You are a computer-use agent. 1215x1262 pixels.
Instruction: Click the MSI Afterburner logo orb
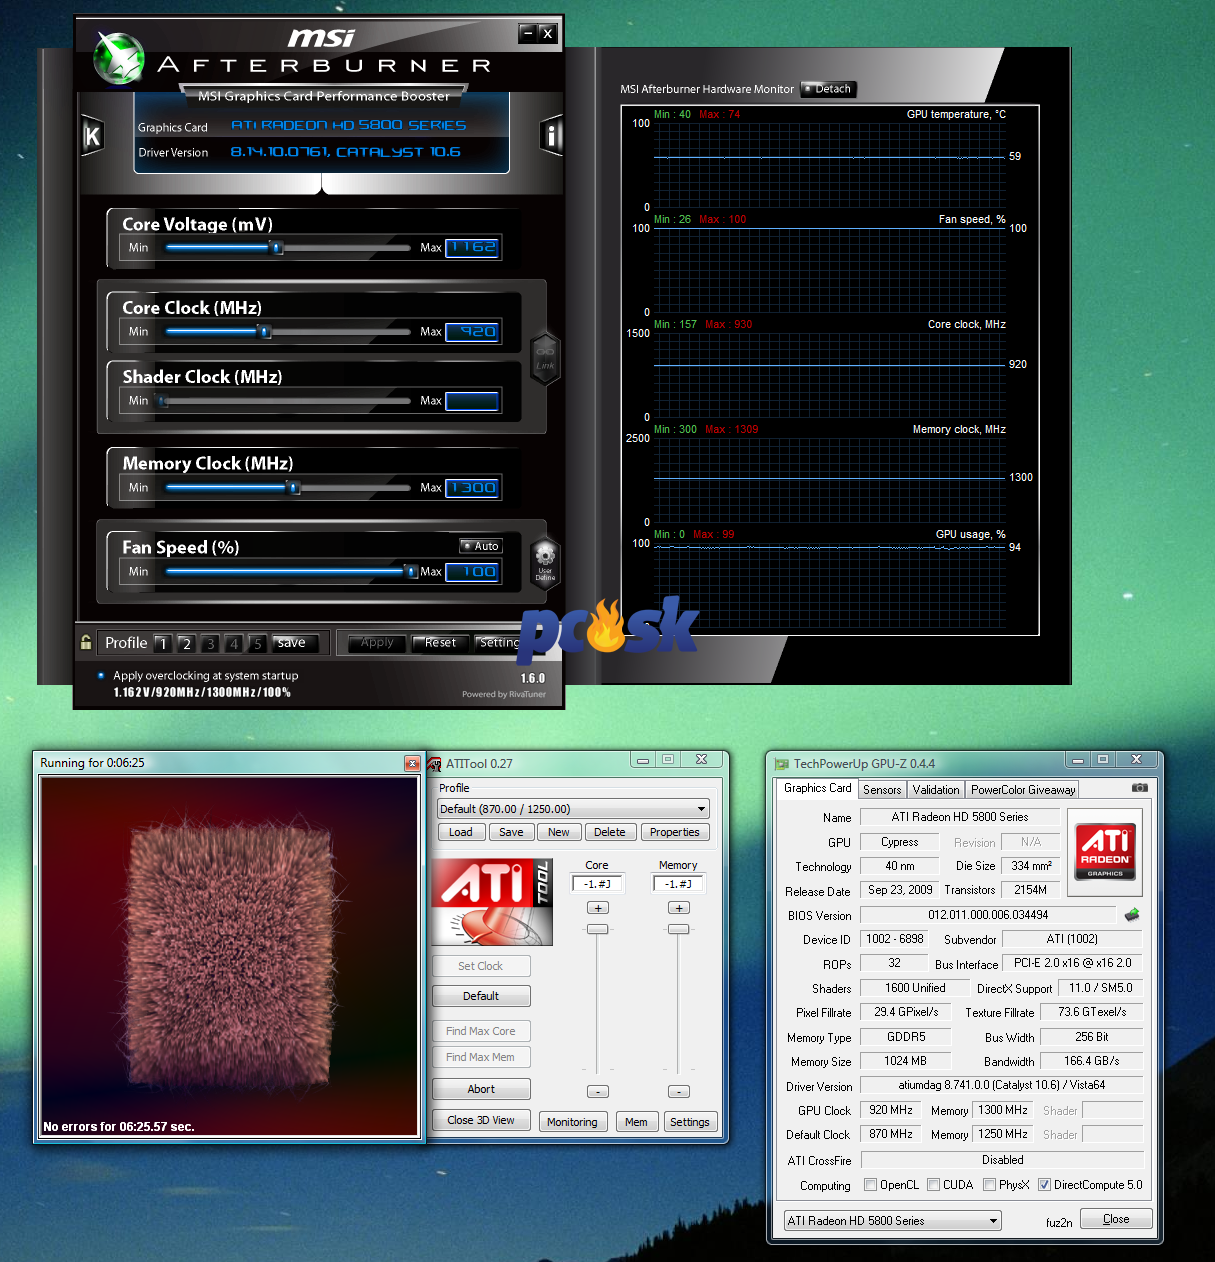(x=119, y=58)
